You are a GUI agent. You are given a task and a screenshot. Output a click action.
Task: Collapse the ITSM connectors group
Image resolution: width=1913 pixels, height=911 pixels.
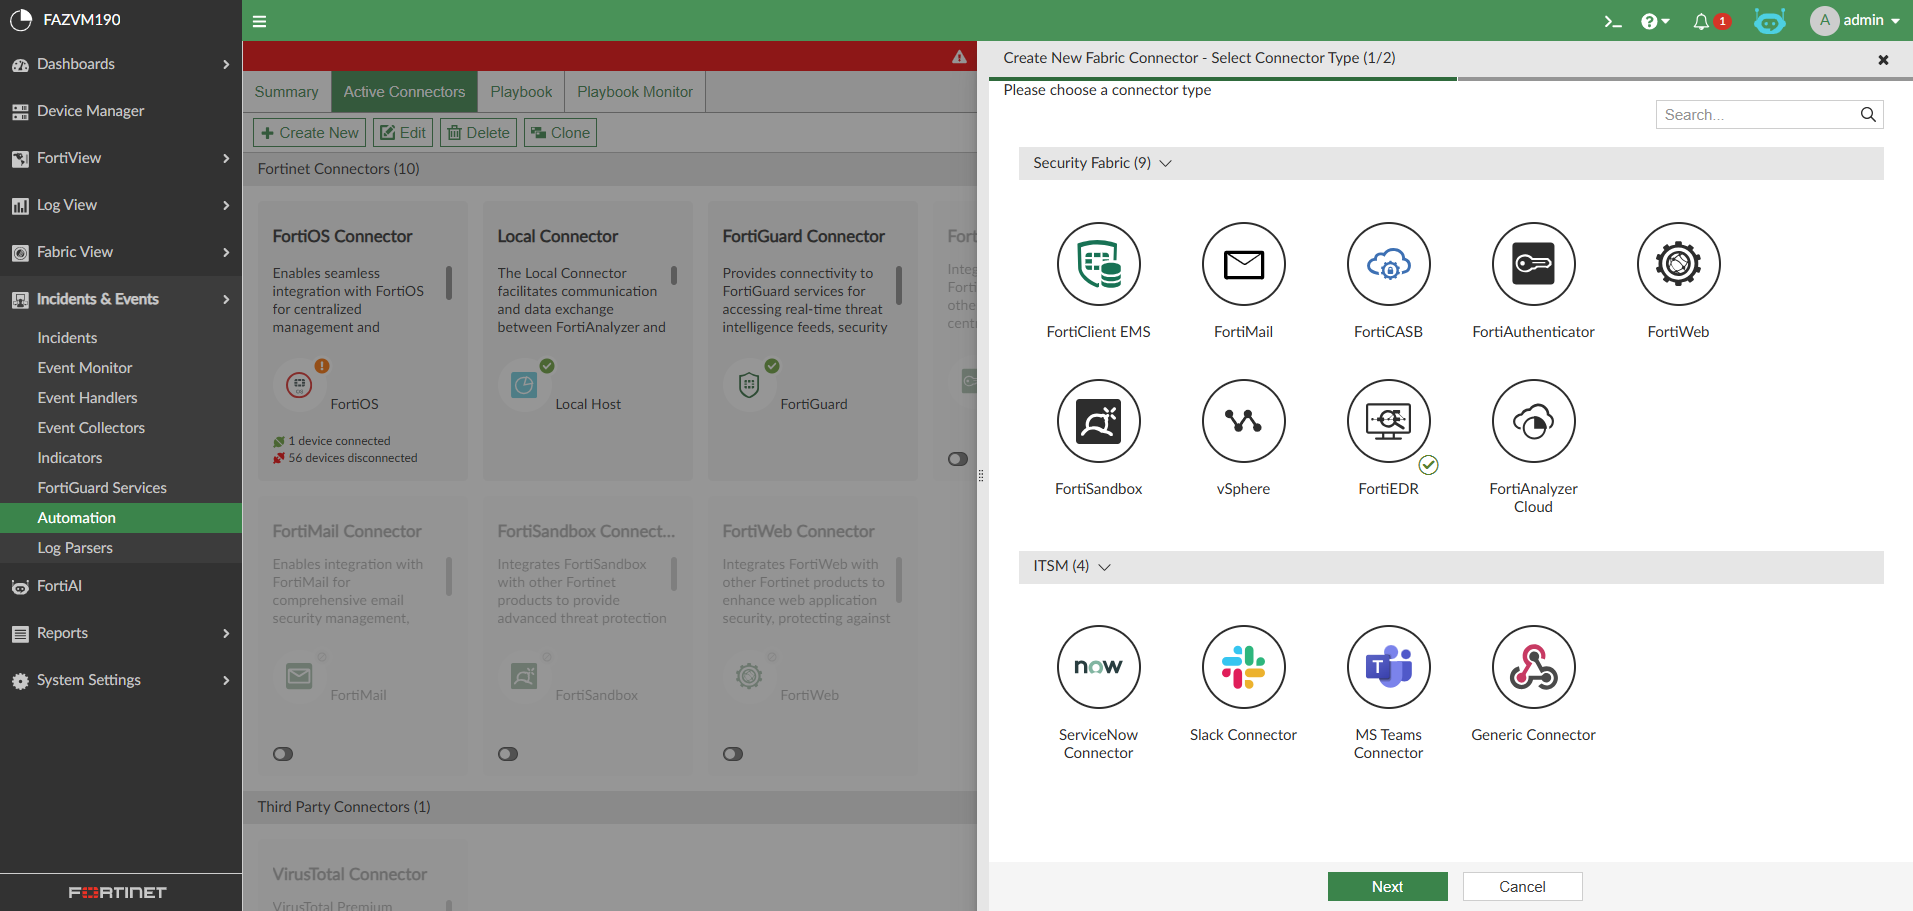coord(1104,566)
